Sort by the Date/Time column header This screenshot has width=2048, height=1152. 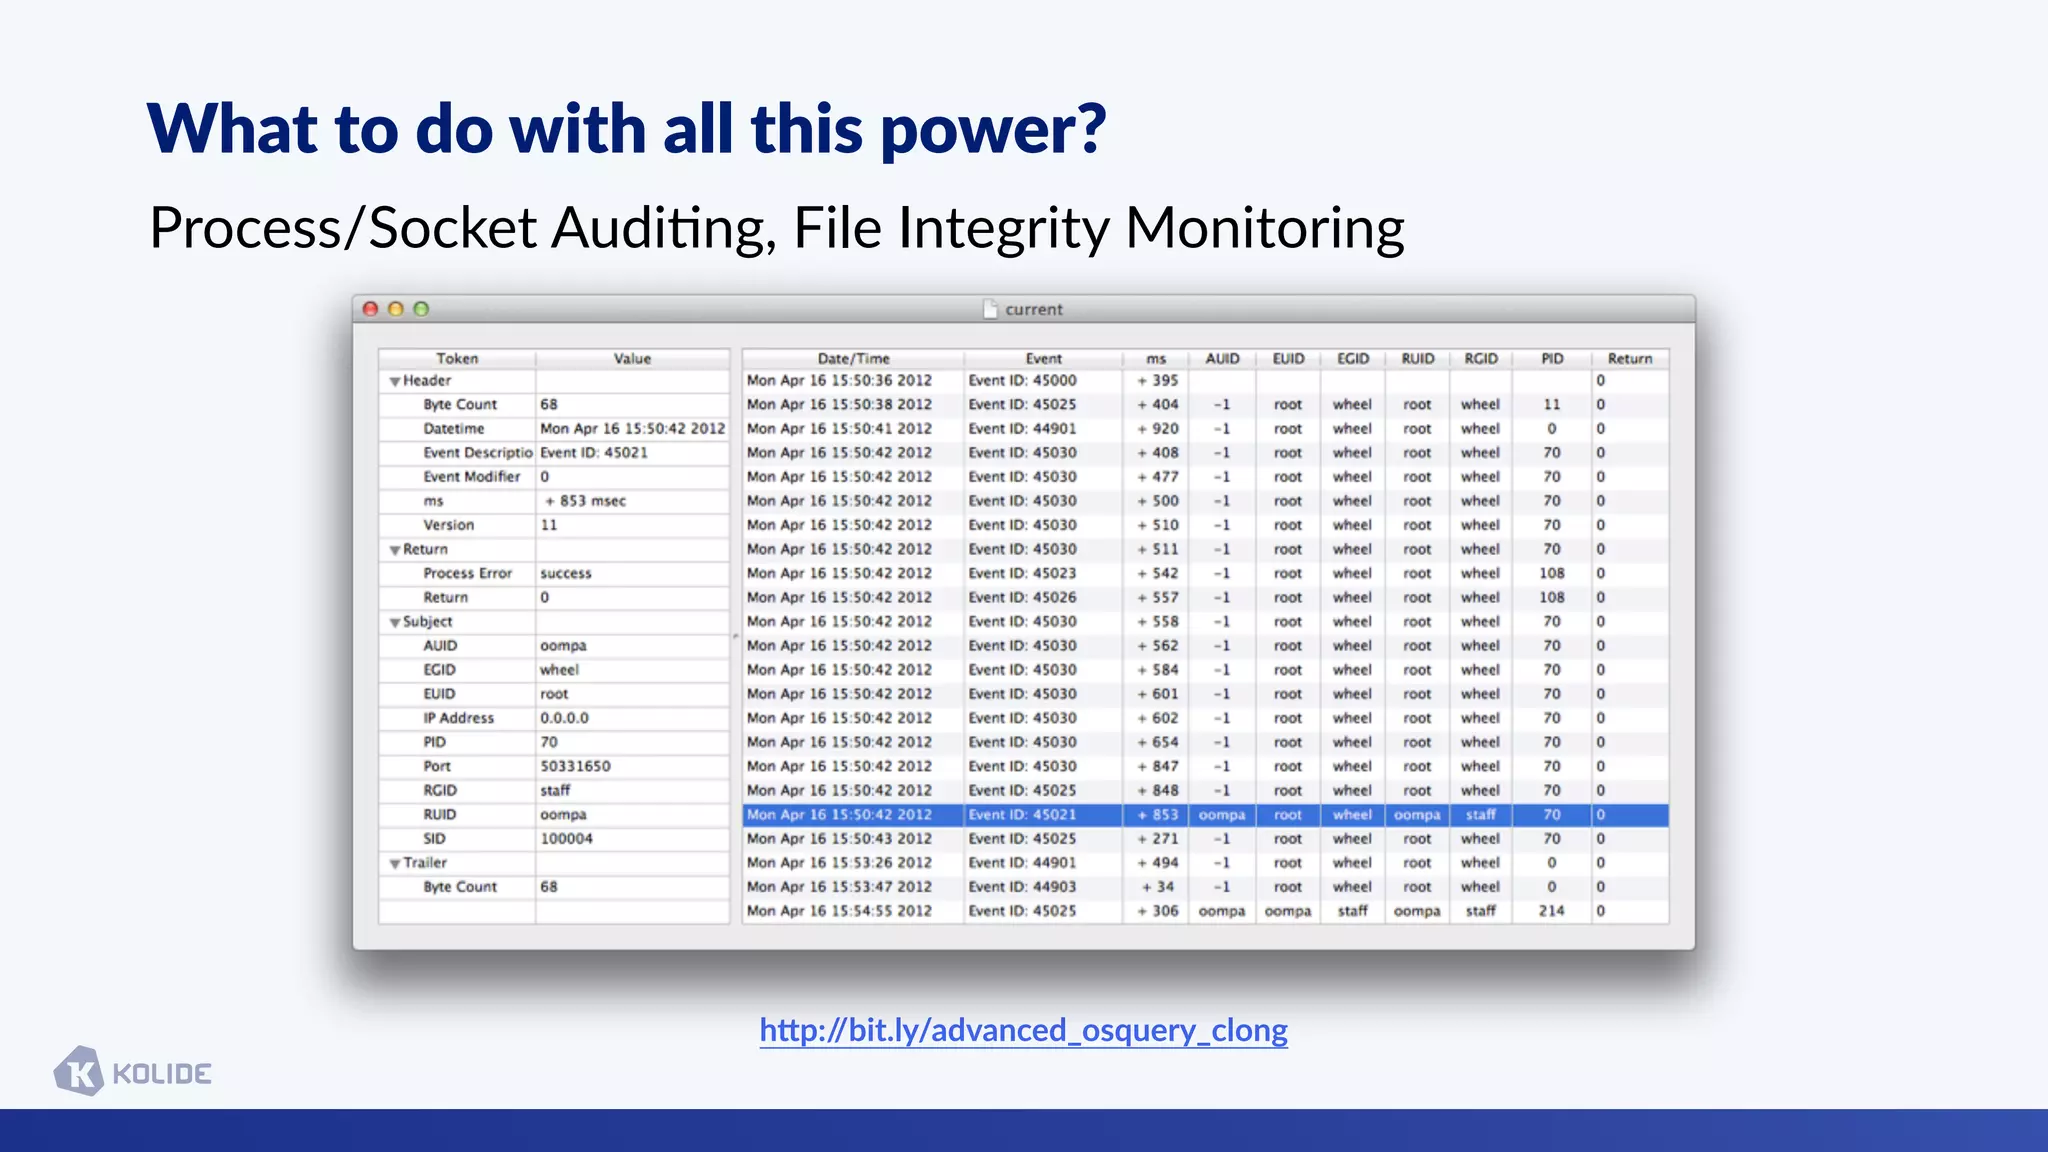coord(853,358)
